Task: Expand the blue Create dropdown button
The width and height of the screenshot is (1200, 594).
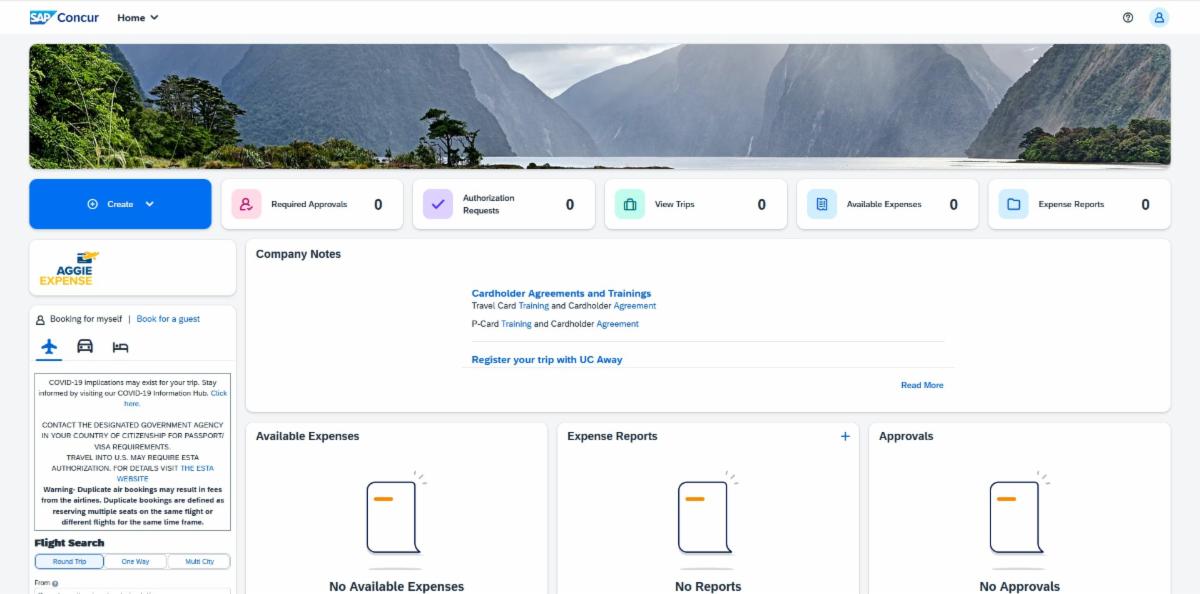Action: point(120,204)
